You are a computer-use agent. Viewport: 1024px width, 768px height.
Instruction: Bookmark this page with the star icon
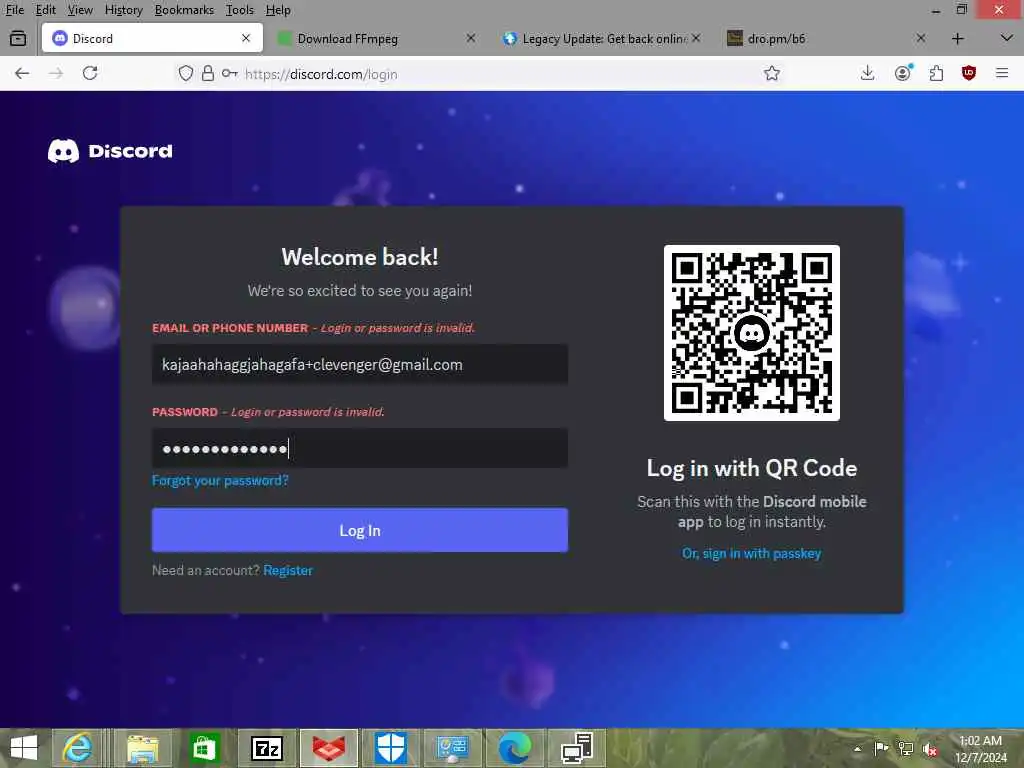click(x=772, y=73)
